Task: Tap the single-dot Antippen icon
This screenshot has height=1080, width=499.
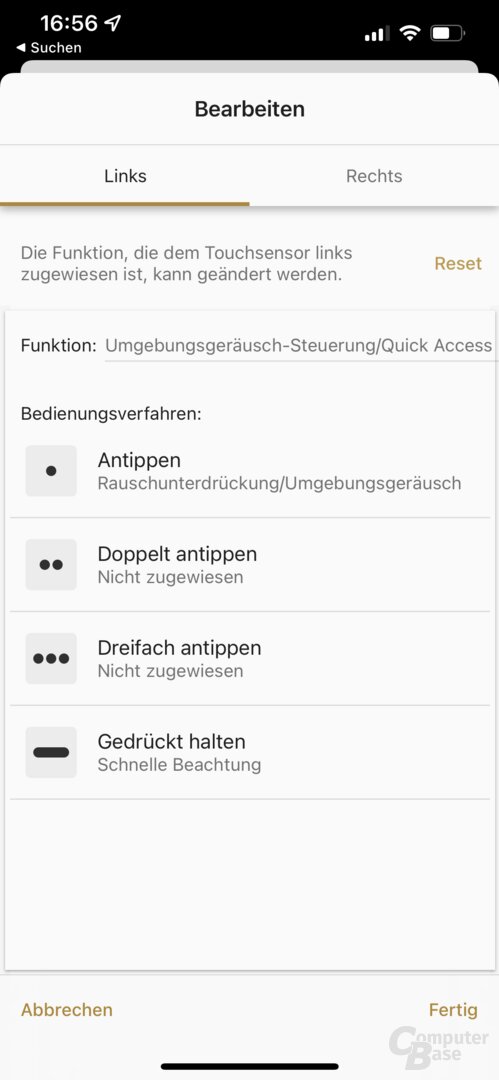Action: (x=51, y=471)
